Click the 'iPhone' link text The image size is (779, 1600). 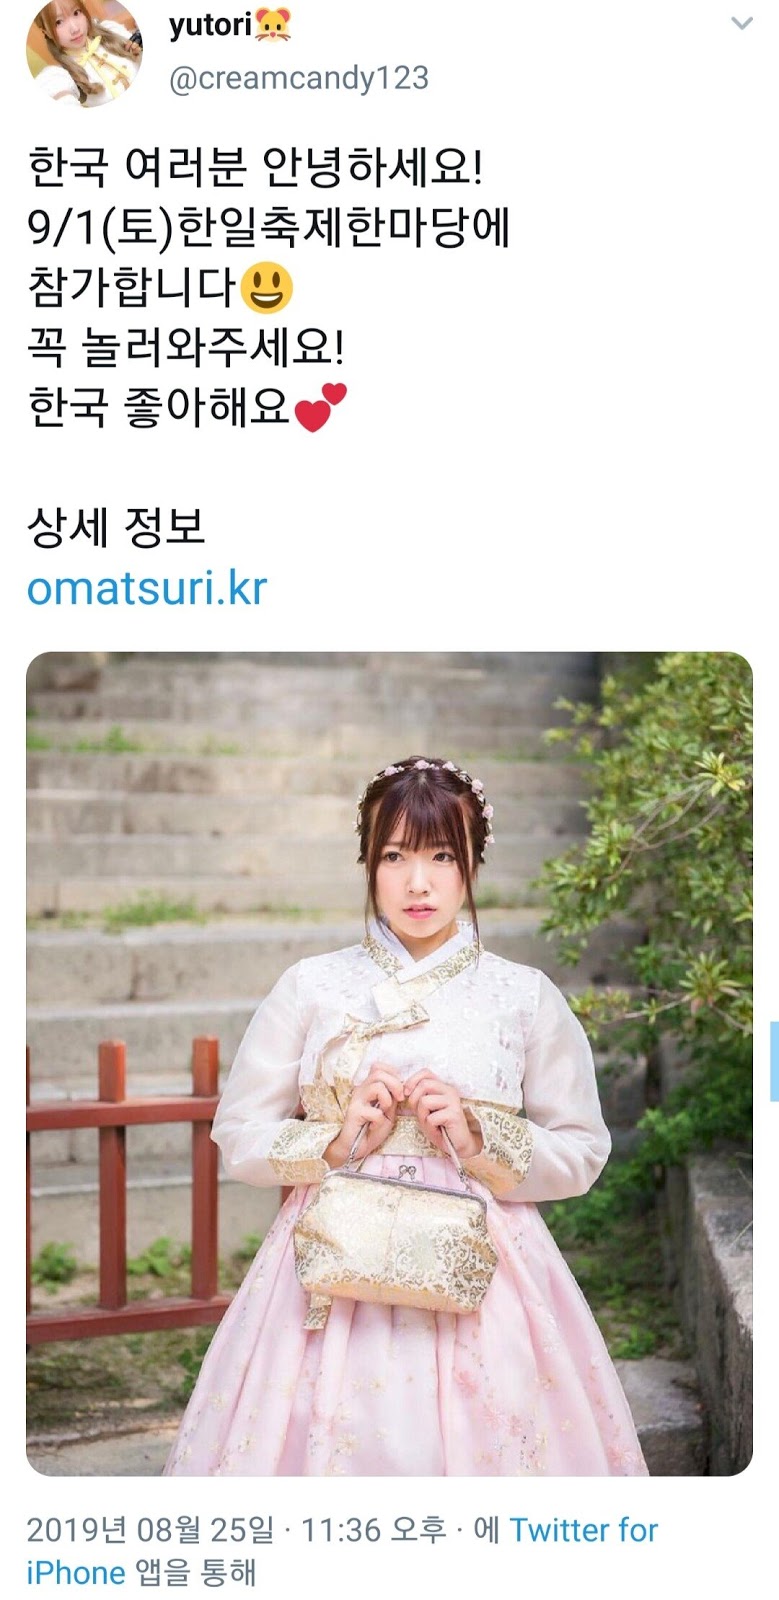pyautogui.click(x=75, y=1573)
